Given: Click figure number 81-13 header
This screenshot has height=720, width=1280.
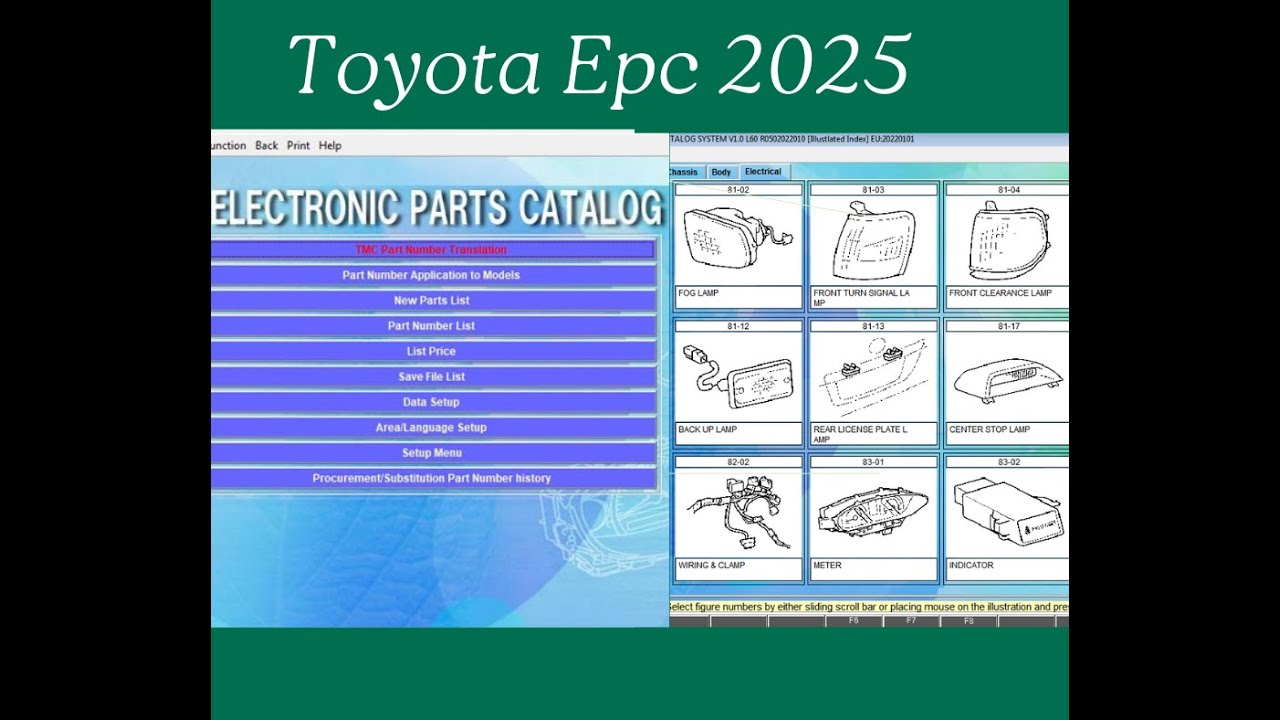Looking at the screenshot, I should (873, 326).
